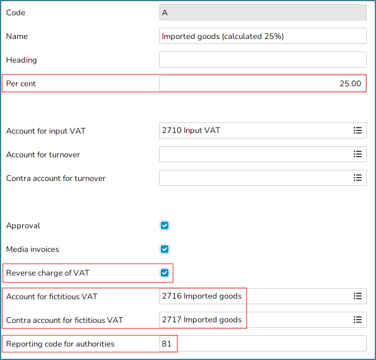Image resolution: width=376 pixels, height=360 pixels.
Task: Open list for contra account for turnover
Action: (x=357, y=178)
